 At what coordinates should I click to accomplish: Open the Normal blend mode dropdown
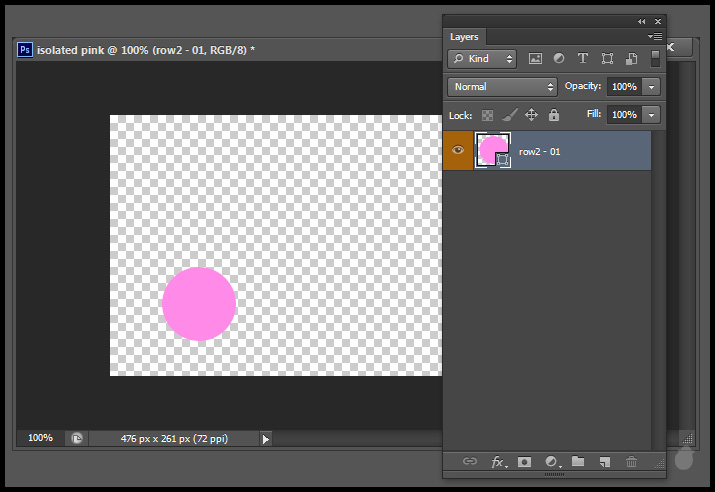point(502,87)
